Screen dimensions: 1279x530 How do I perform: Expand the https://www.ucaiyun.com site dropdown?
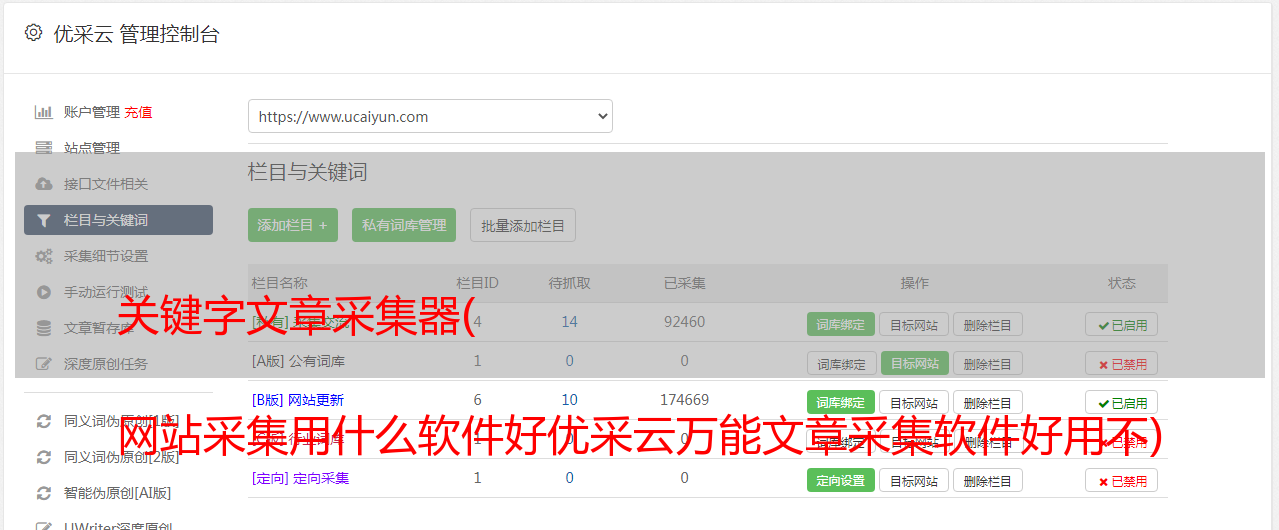(430, 116)
